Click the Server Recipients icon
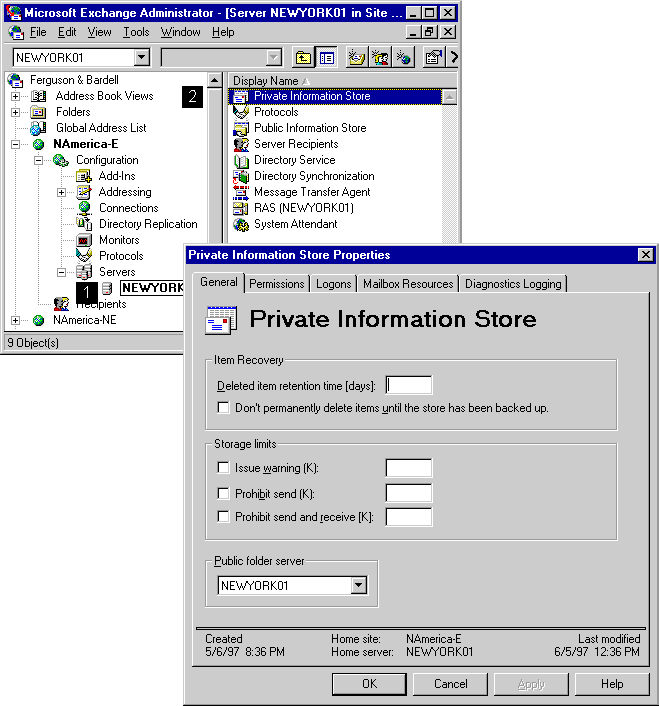 [x=241, y=144]
